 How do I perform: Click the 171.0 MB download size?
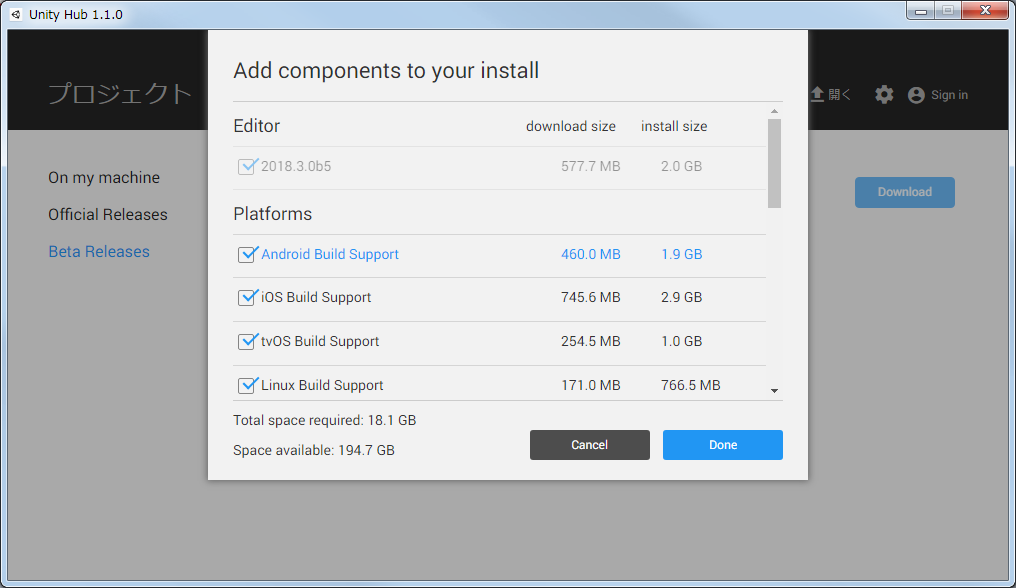point(591,385)
